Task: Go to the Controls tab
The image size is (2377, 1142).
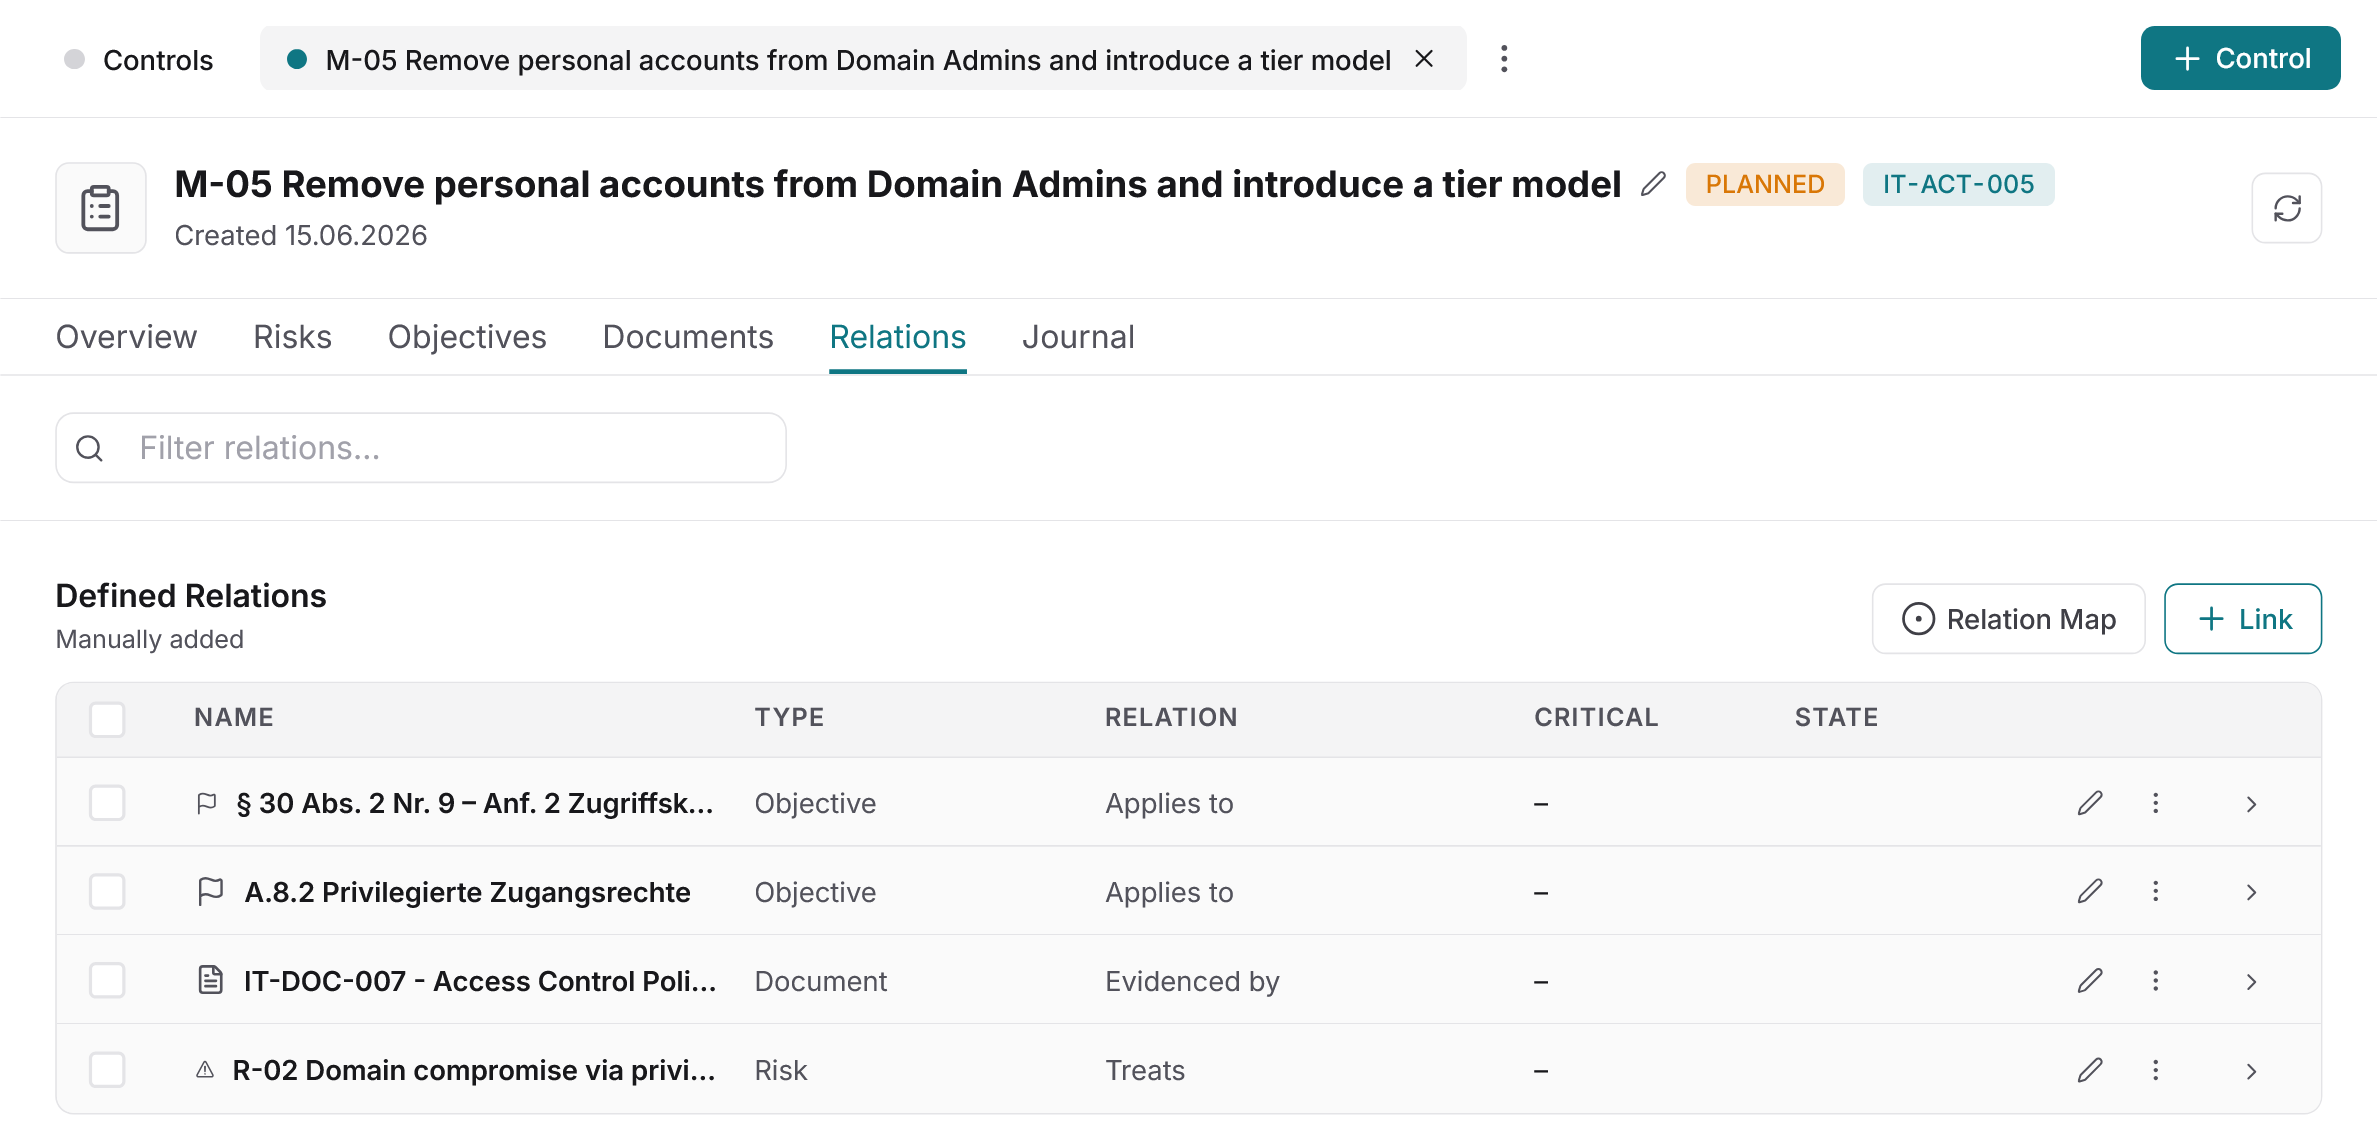Action: 138,59
